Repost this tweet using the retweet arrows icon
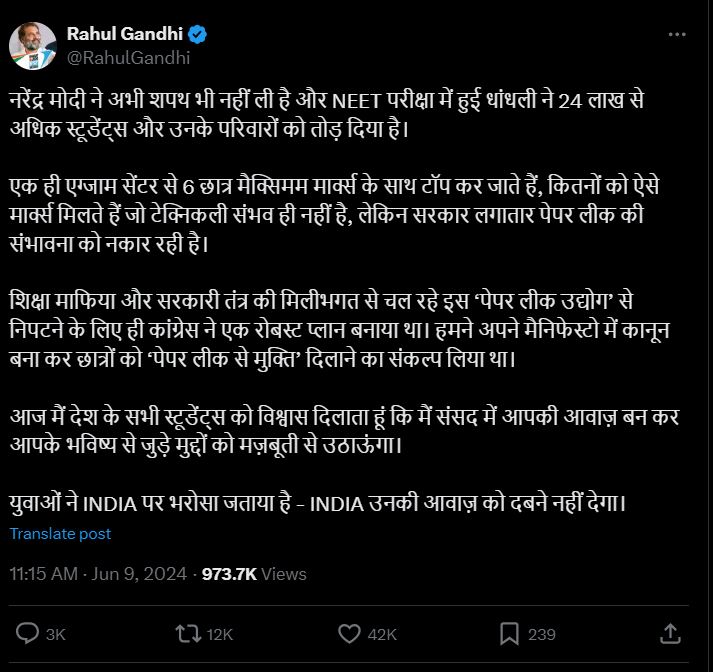Image resolution: width=713 pixels, height=672 pixels. 187,633
